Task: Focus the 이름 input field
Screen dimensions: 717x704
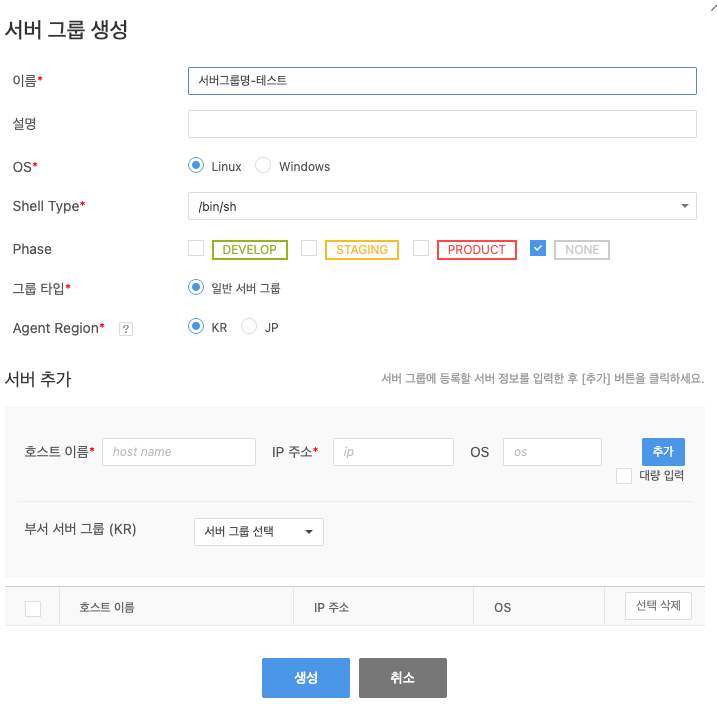Action: (x=442, y=81)
